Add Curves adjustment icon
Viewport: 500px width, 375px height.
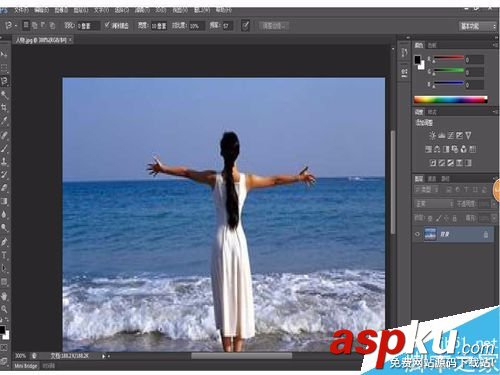coord(451,135)
